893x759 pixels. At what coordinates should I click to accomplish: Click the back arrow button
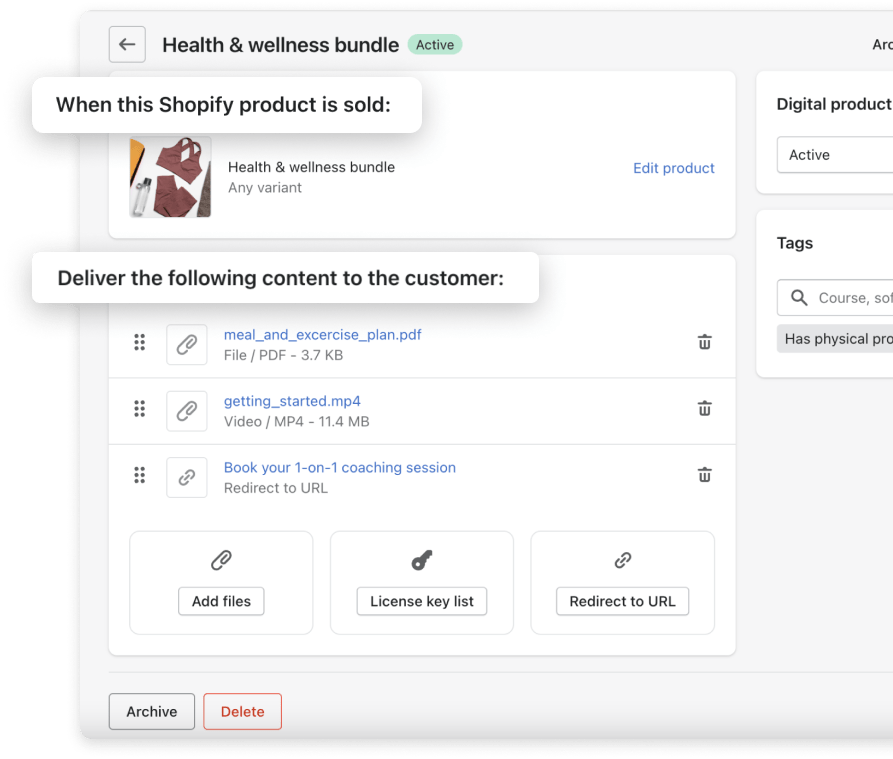[127, 45]
